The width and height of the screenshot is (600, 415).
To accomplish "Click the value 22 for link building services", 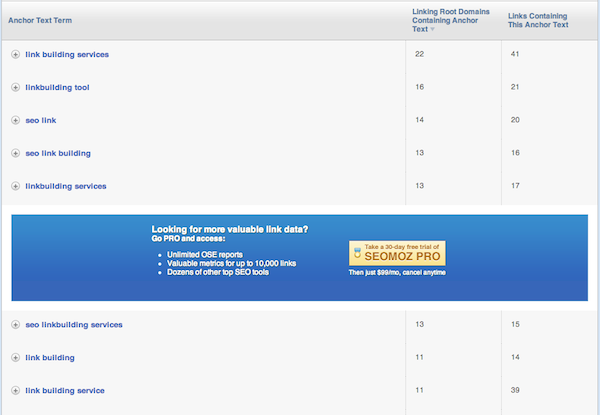I will pos(419,54).
